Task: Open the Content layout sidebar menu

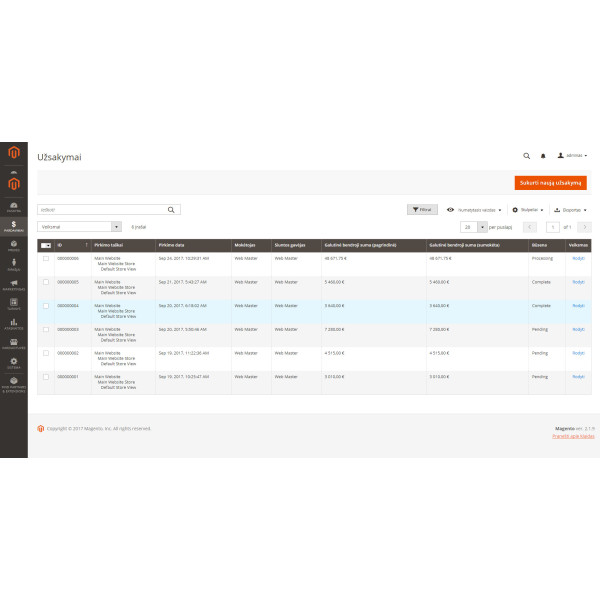Action: 14,305
